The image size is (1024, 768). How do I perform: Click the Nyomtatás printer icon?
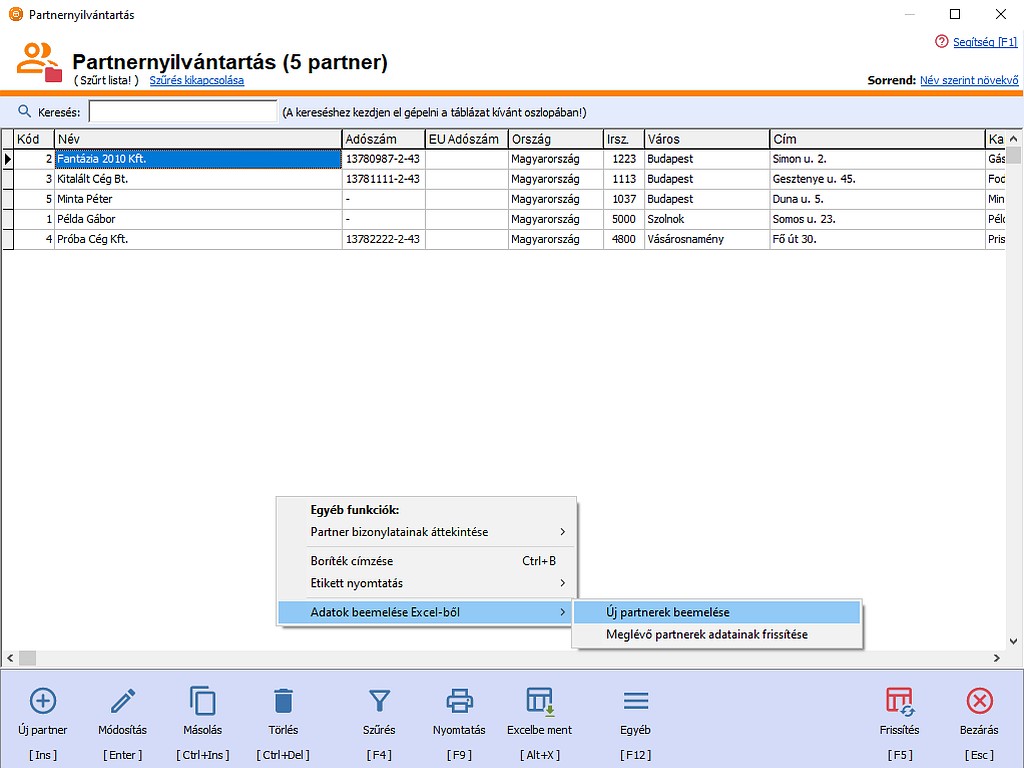click(459, 700)
